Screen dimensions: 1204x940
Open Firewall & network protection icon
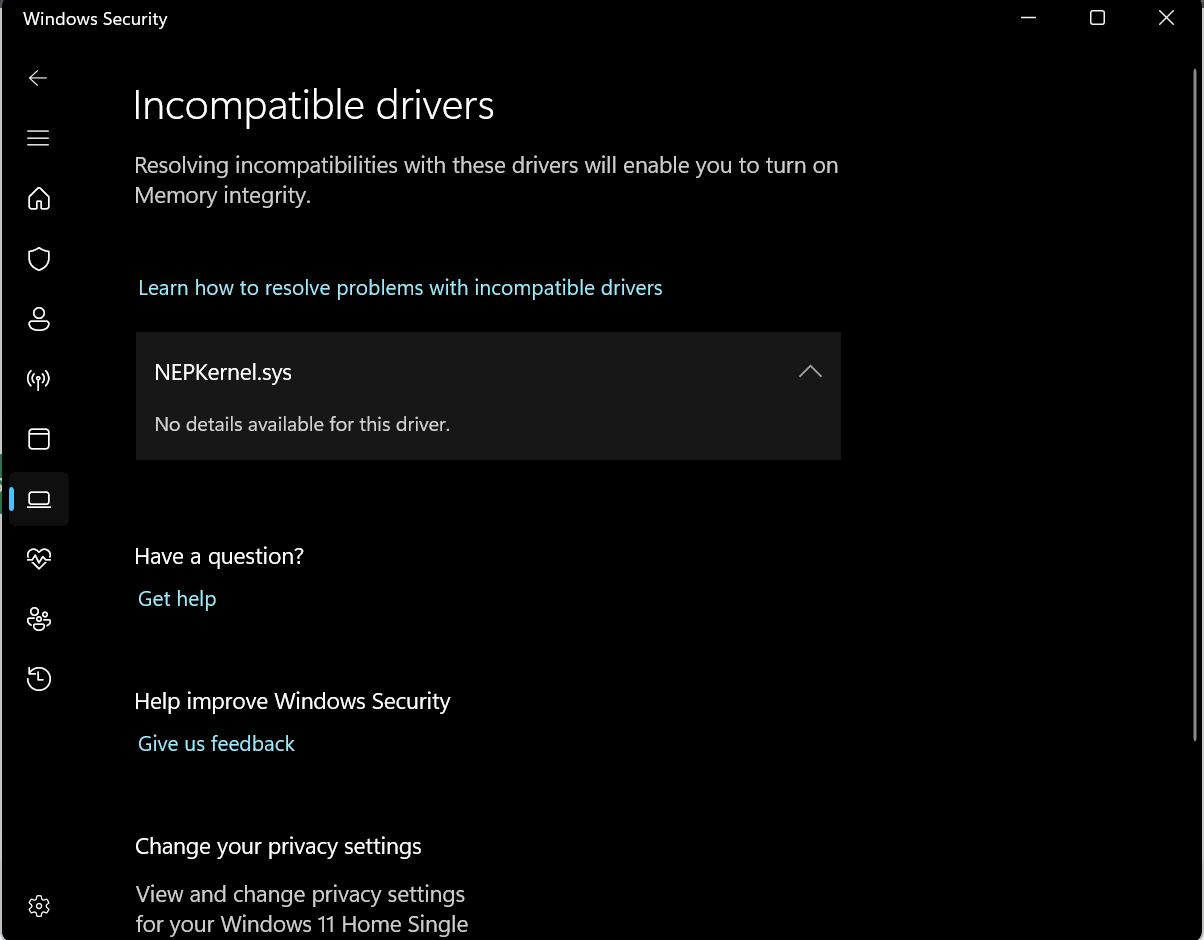coord(39,379)
